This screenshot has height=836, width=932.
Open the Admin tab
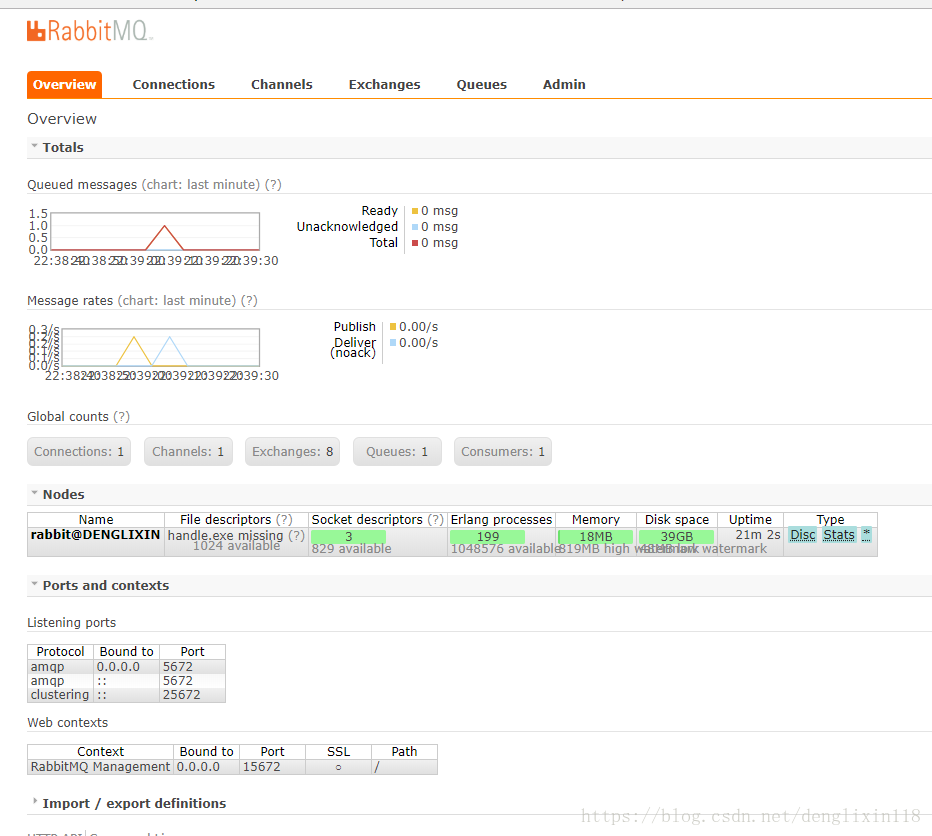click(x=564, y=84)
